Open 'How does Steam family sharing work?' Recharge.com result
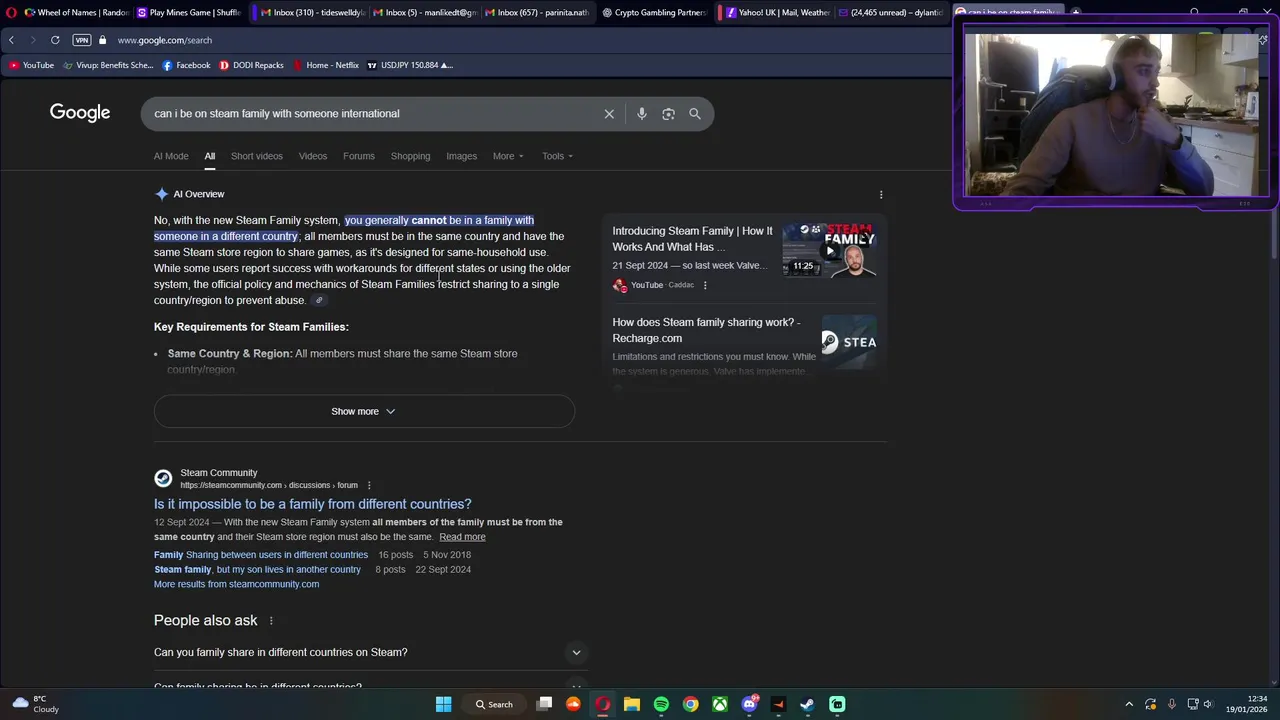The image size is (1280, 720). (x=706, y=330)
